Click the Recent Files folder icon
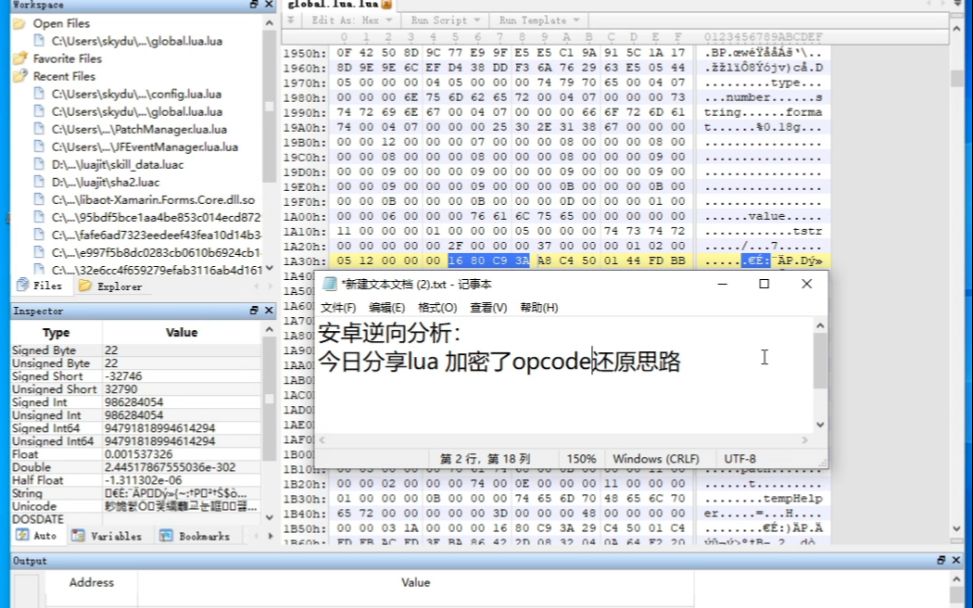 20,76
